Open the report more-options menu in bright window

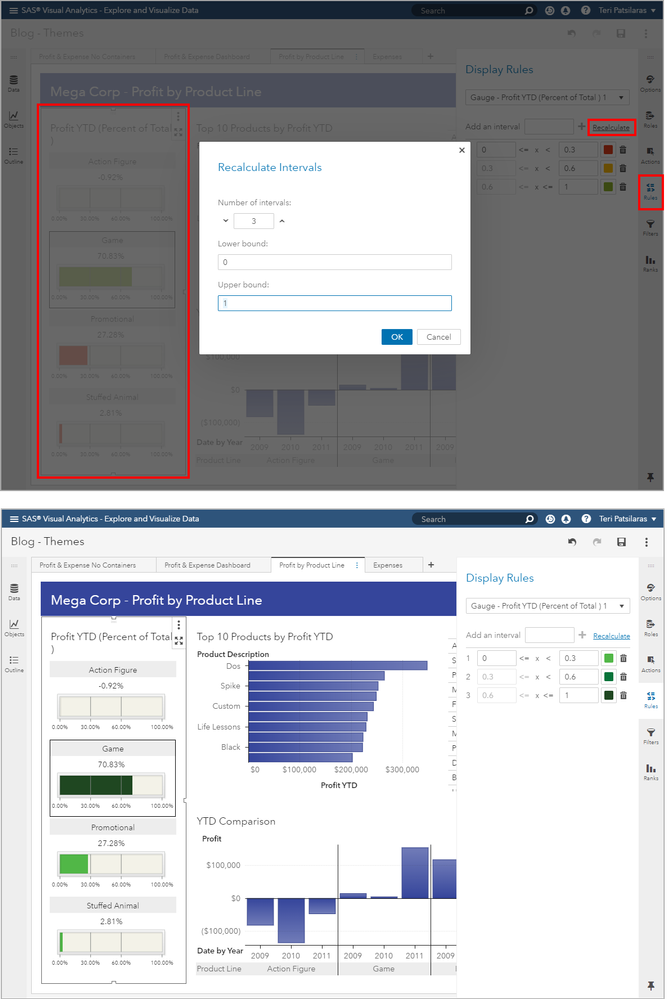(646, 542)
